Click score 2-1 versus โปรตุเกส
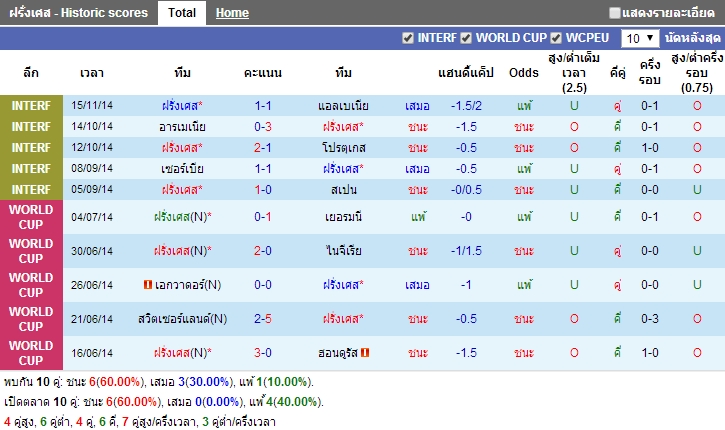The image size is (725, 430). tap(263, 148)
